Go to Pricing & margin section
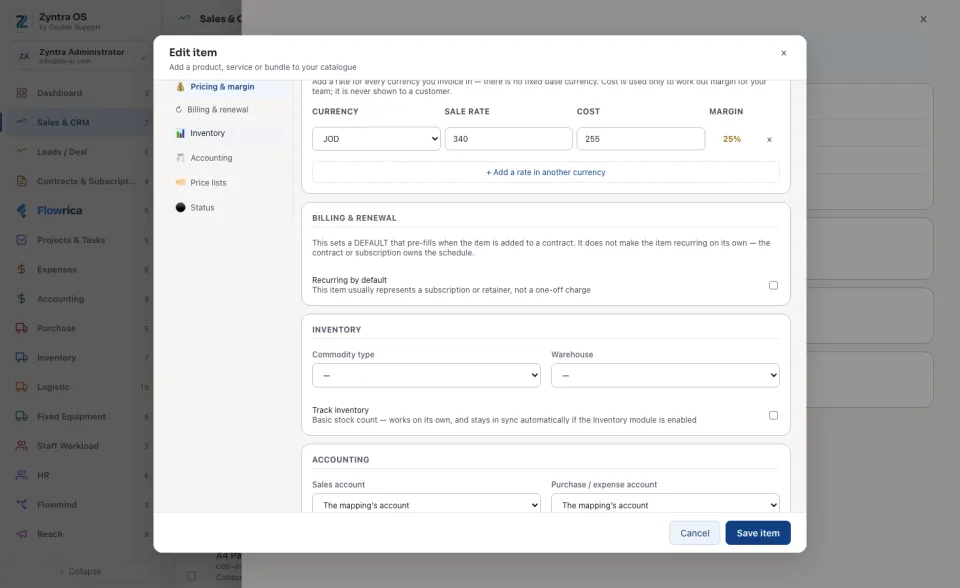This screenshot has width=960, height=588. coord(222,86)
